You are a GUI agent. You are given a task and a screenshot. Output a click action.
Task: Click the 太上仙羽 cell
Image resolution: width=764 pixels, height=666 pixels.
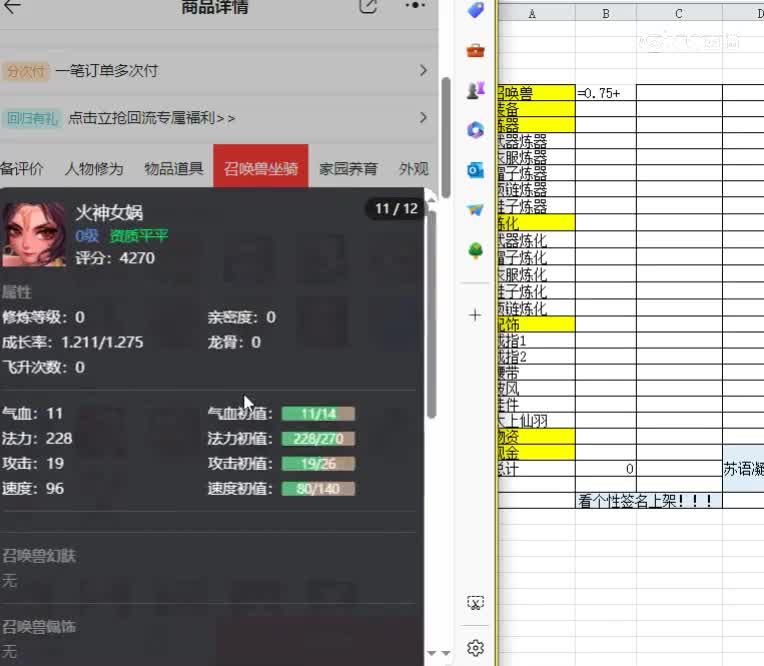point(536,420)
